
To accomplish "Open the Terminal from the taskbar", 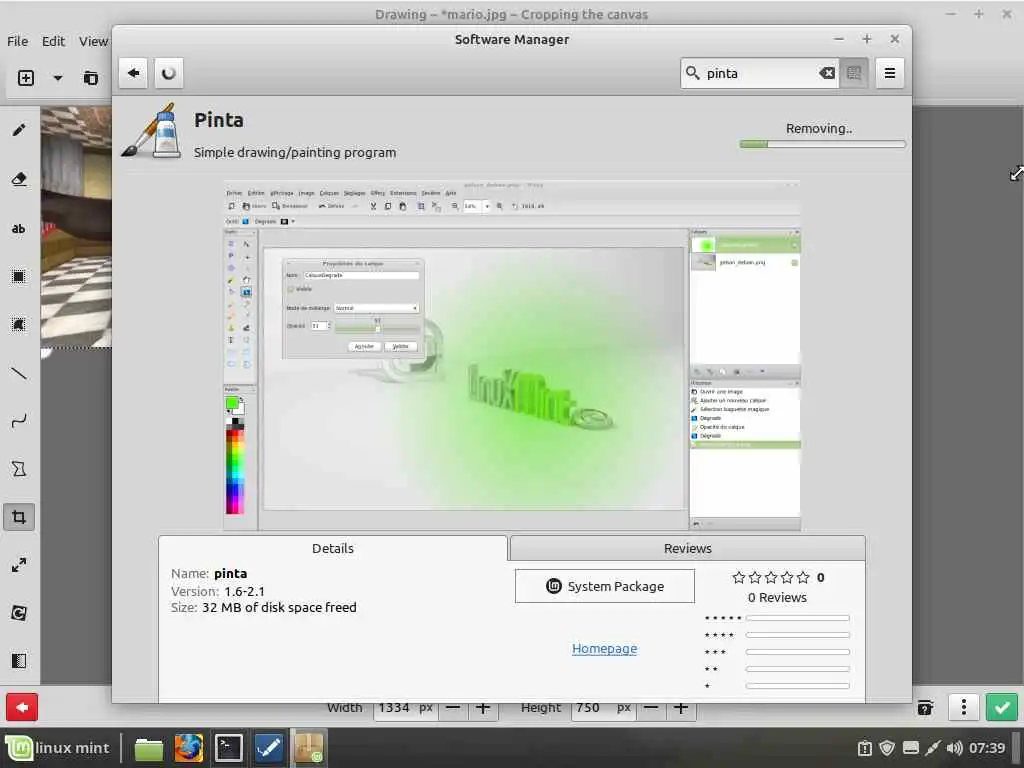I will (x=229, y=748).
